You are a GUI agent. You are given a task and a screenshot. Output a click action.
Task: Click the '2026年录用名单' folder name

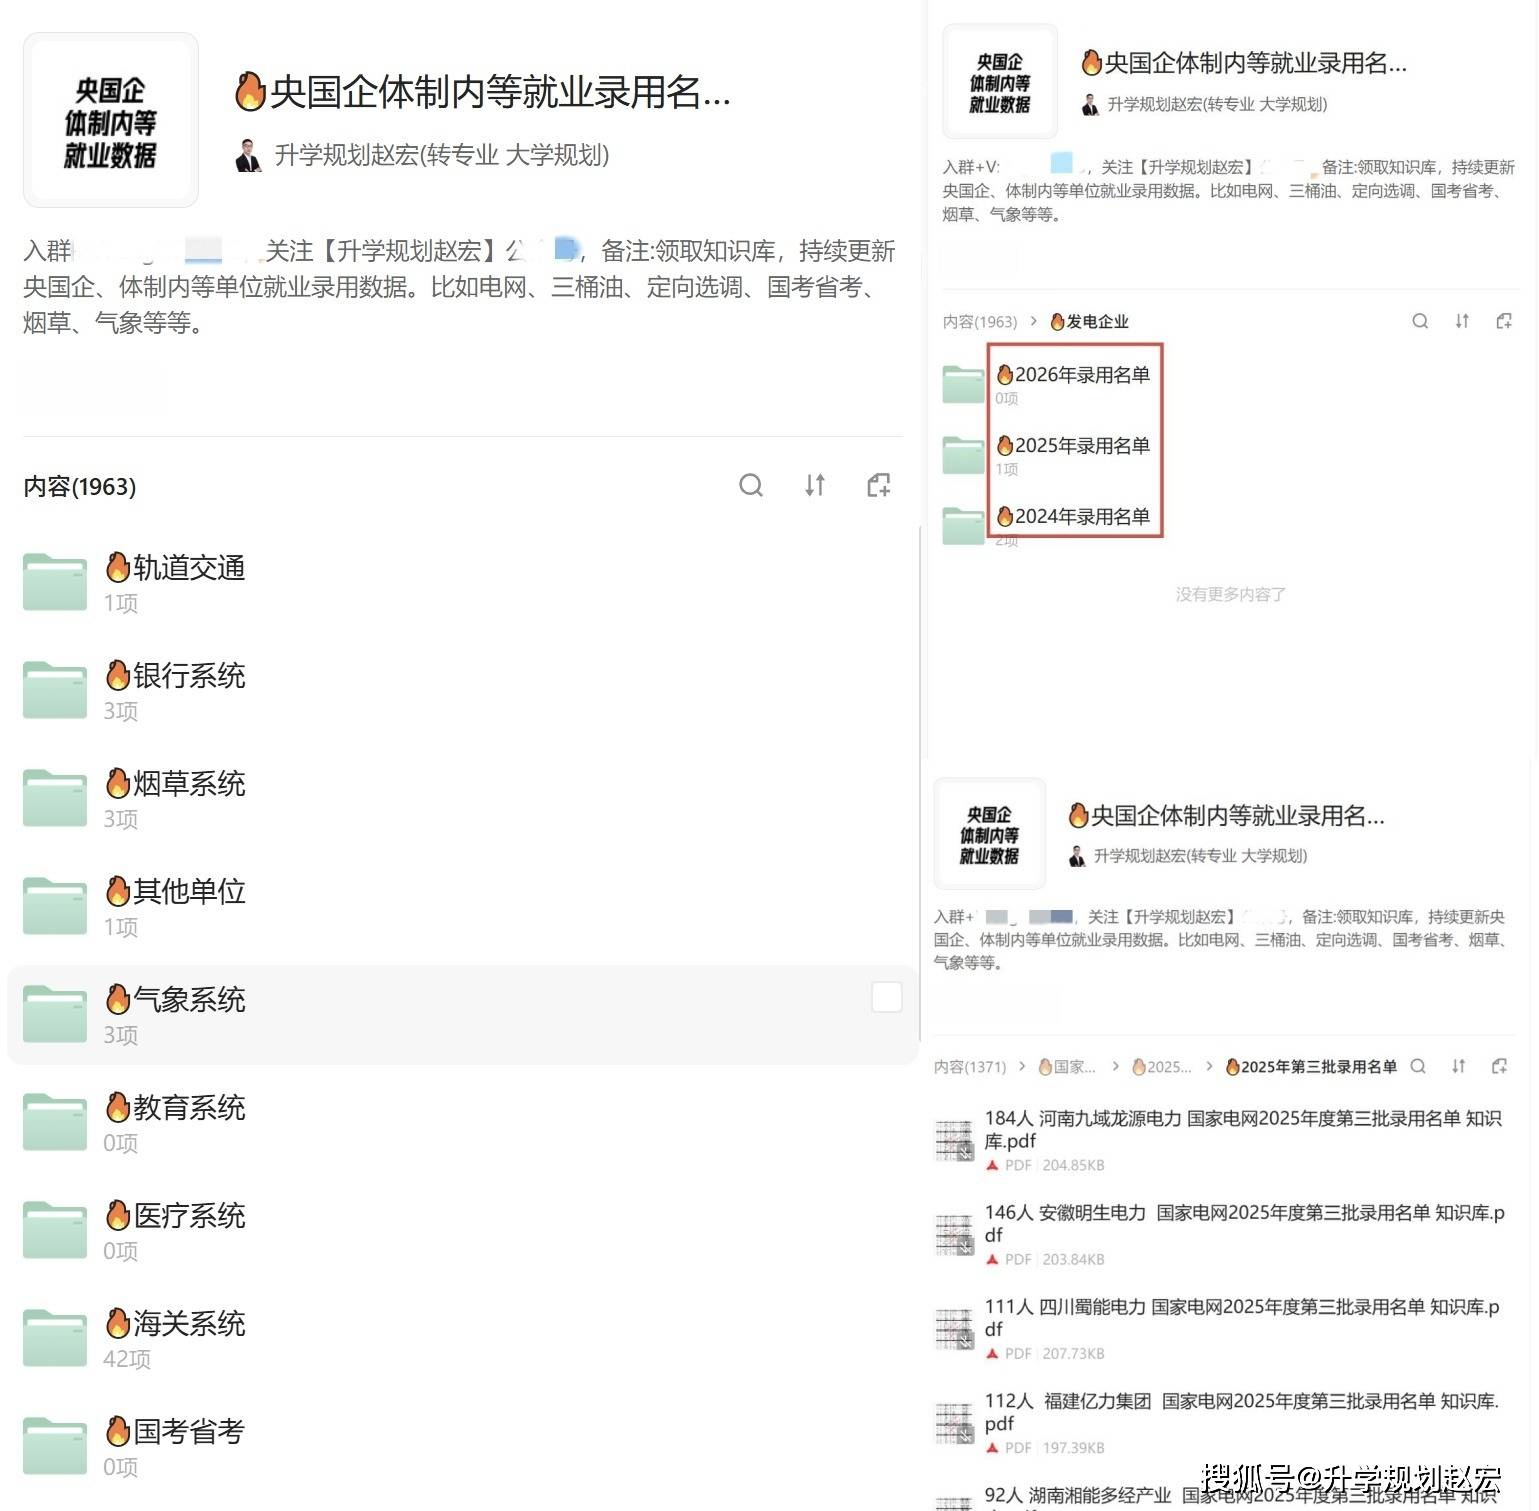coord(1073,375)
